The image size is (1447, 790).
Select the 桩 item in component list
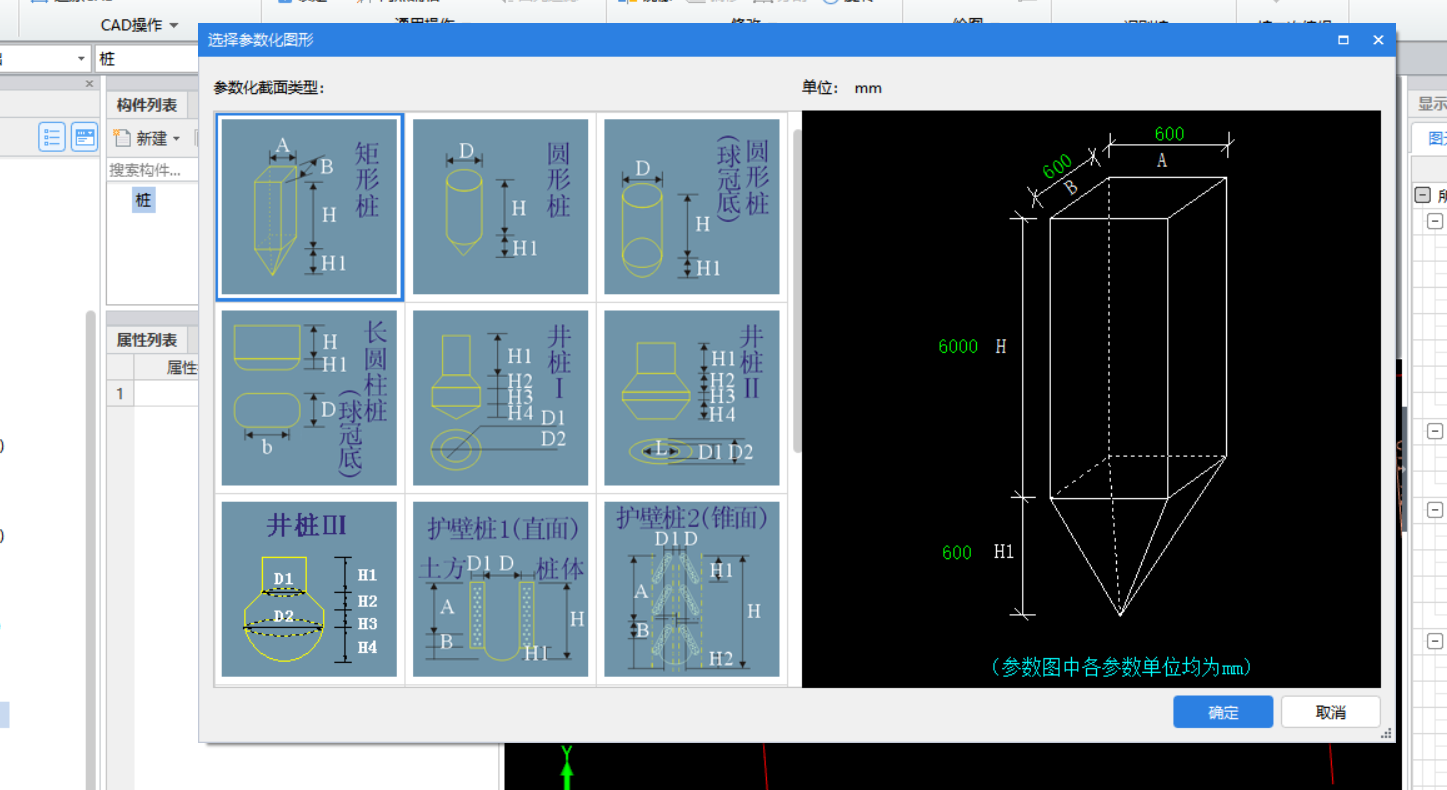(x=144, y=200)
